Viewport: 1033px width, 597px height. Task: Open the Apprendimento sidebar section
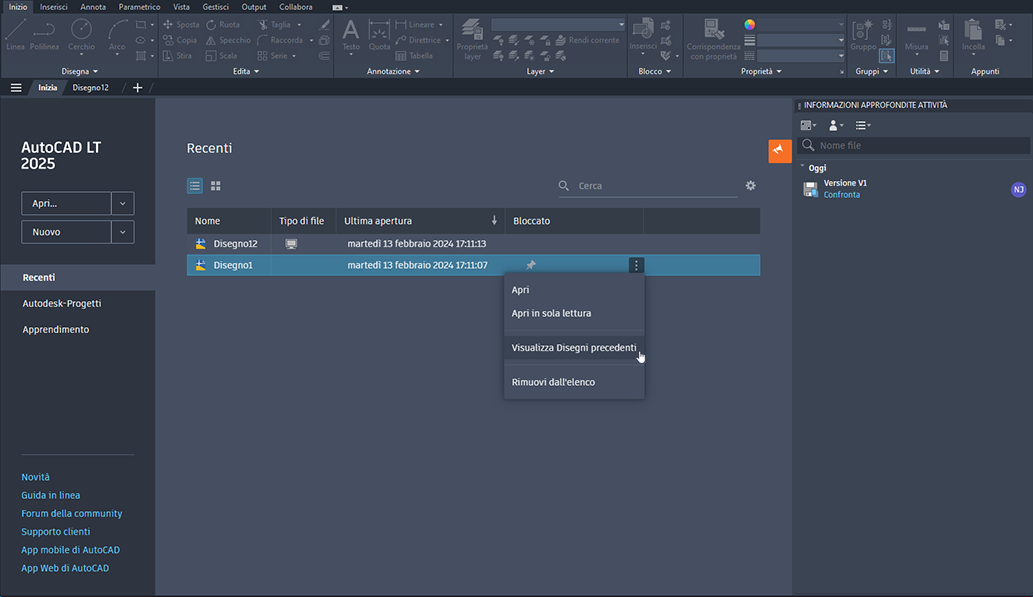56,329
